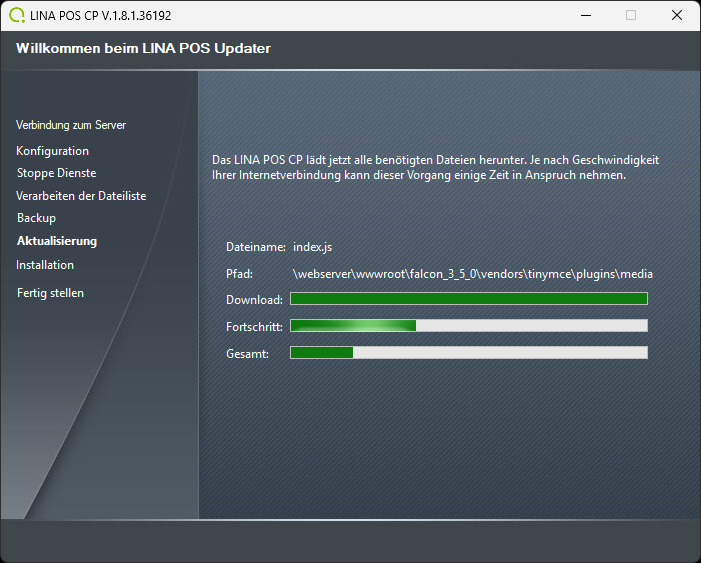Click the download description paragraph
The width and height of the screenshot is (701, 563).
435,167
